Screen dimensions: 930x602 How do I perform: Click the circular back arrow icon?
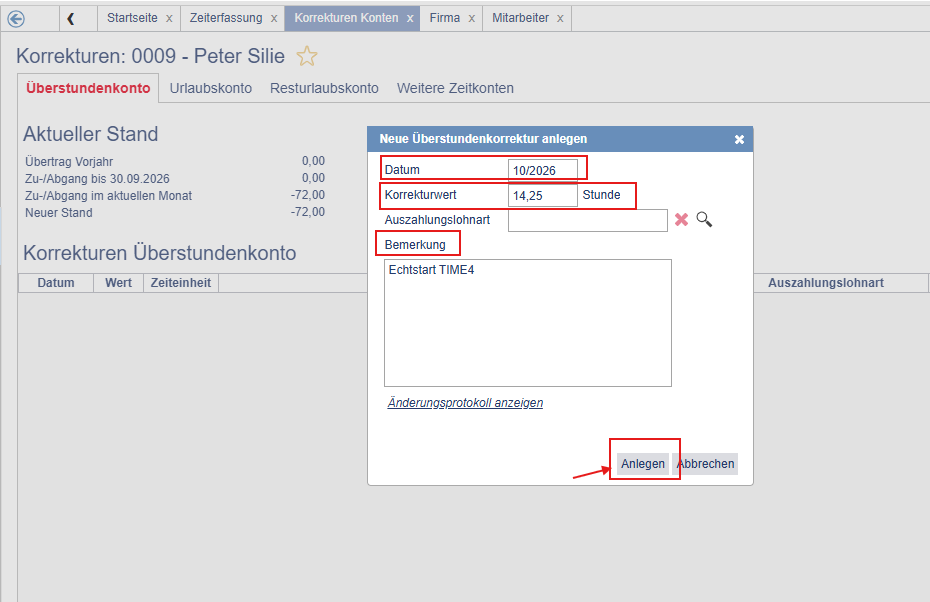(16, 19)
